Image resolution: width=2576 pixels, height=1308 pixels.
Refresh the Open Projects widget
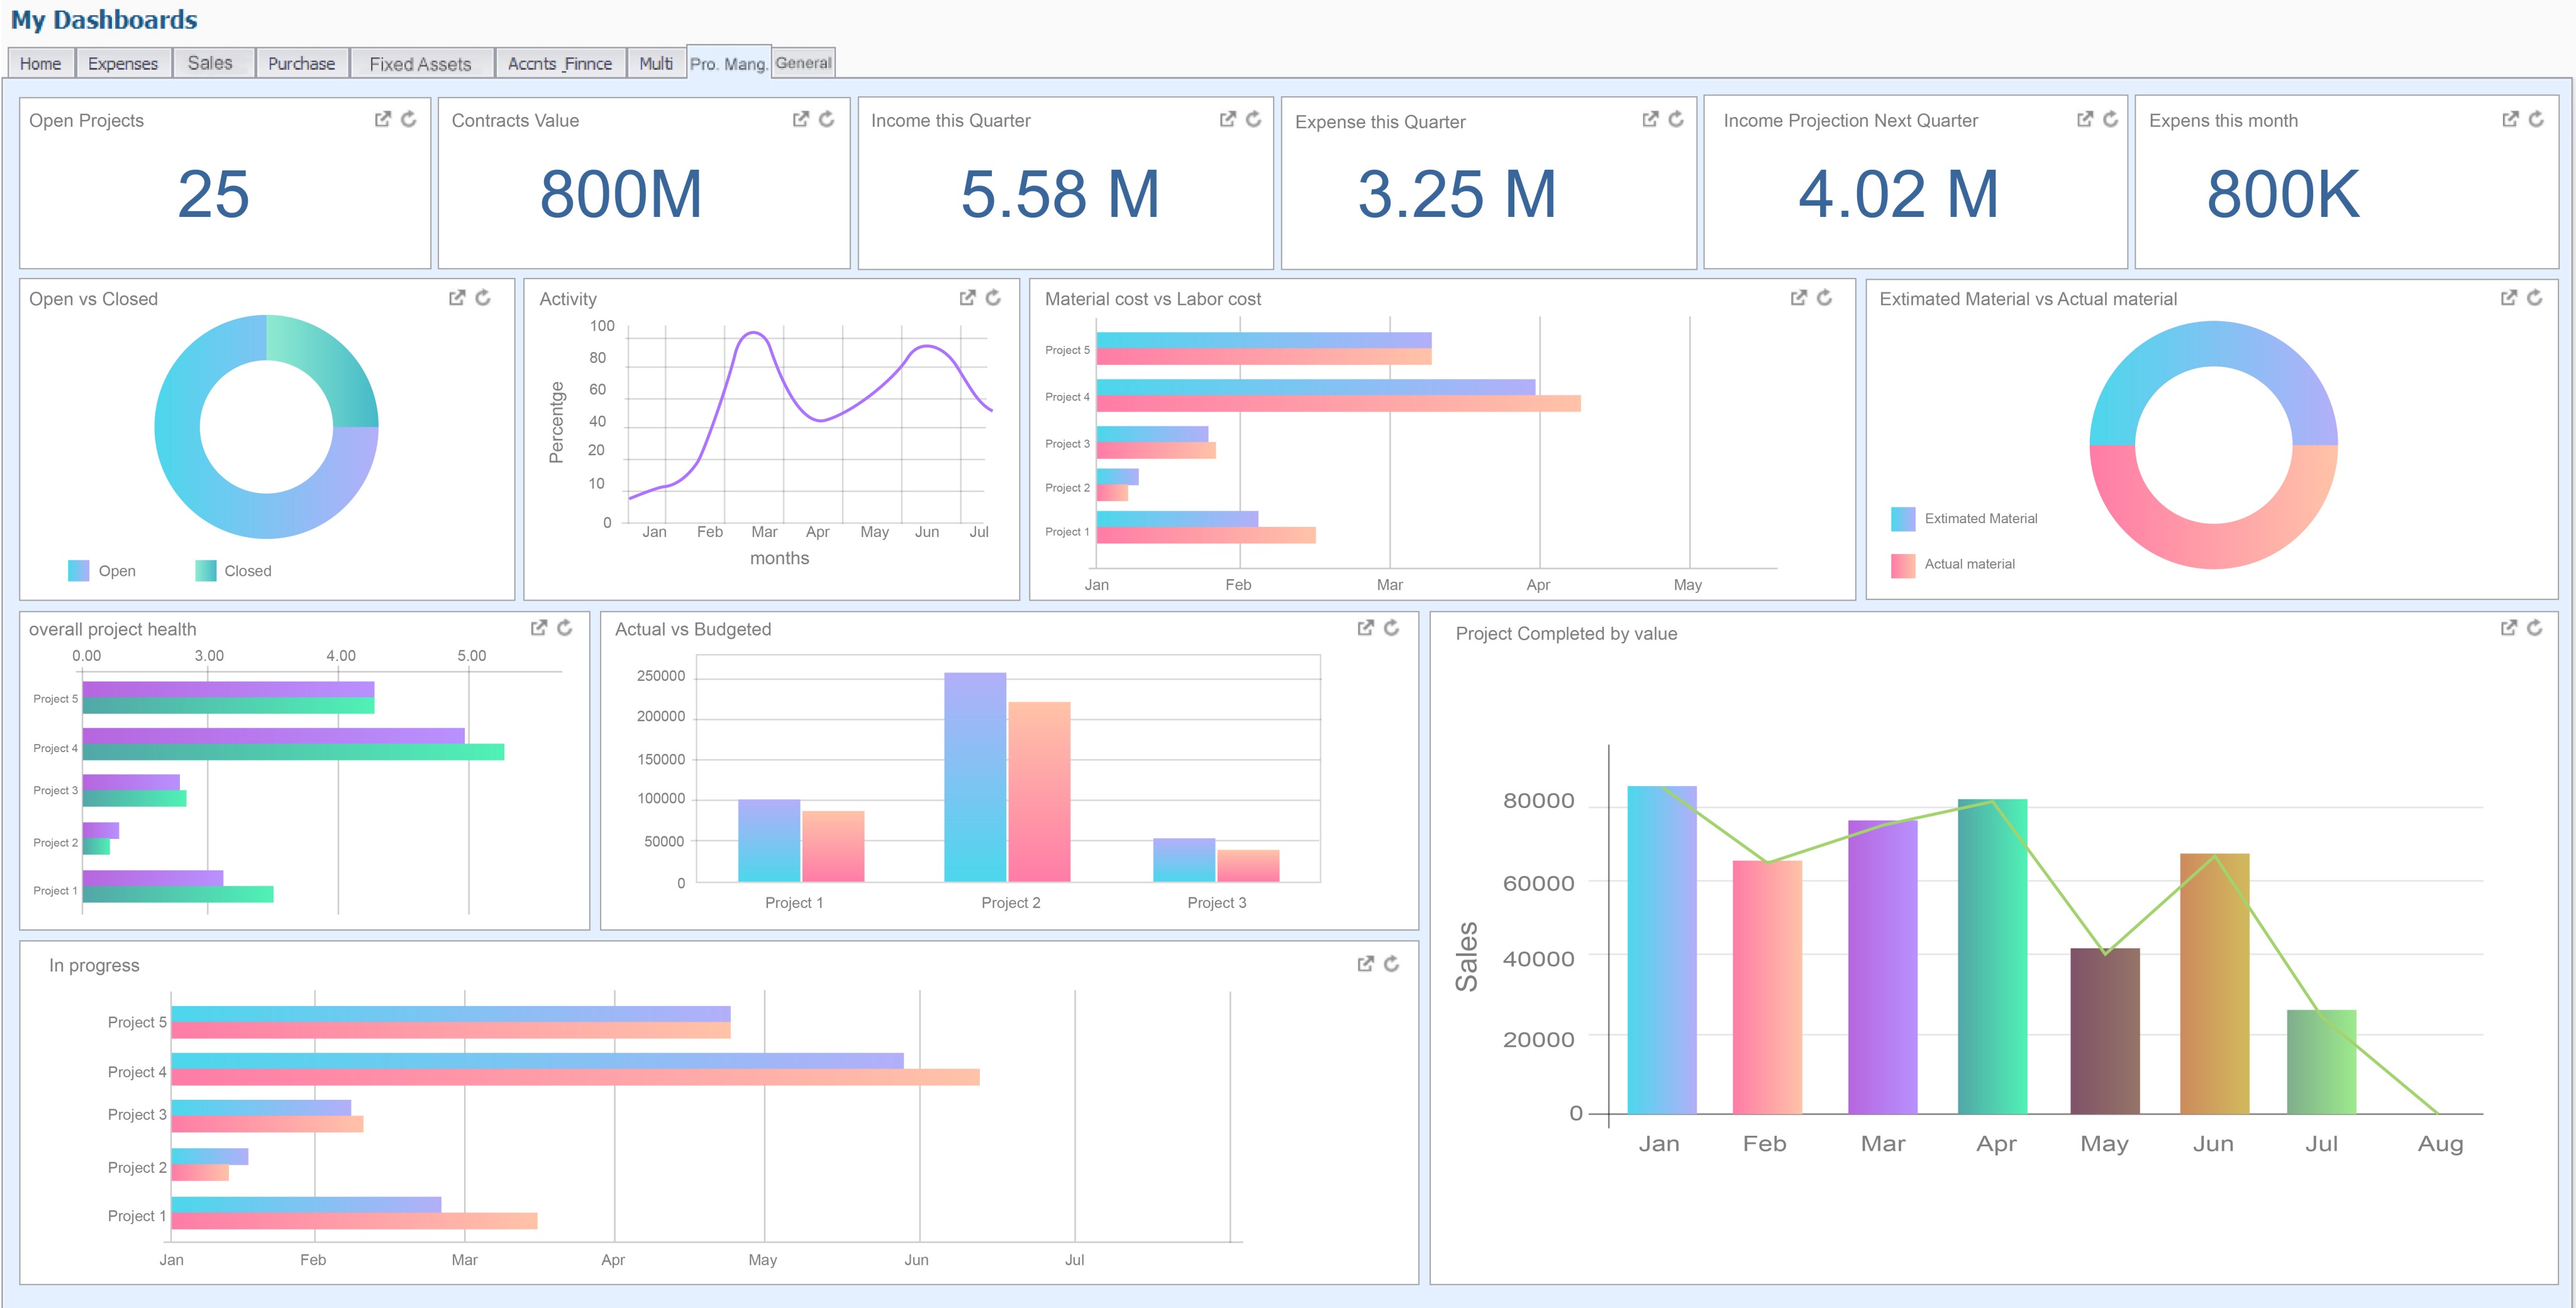(409, 119)
